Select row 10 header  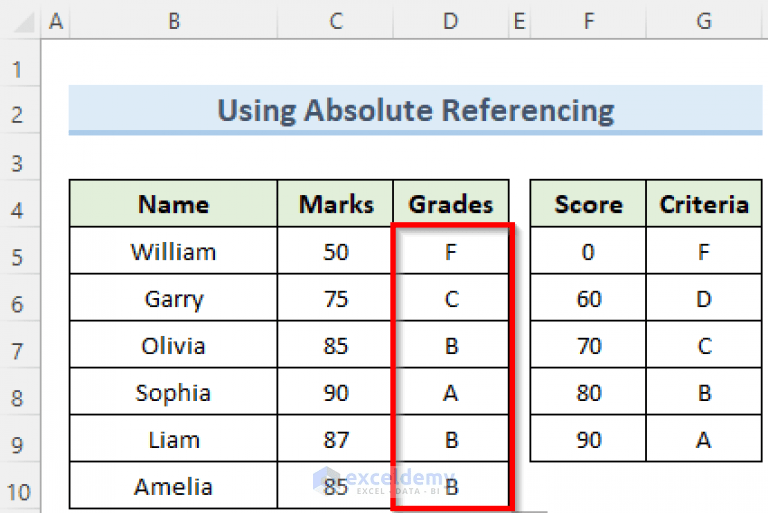[20, 486]
